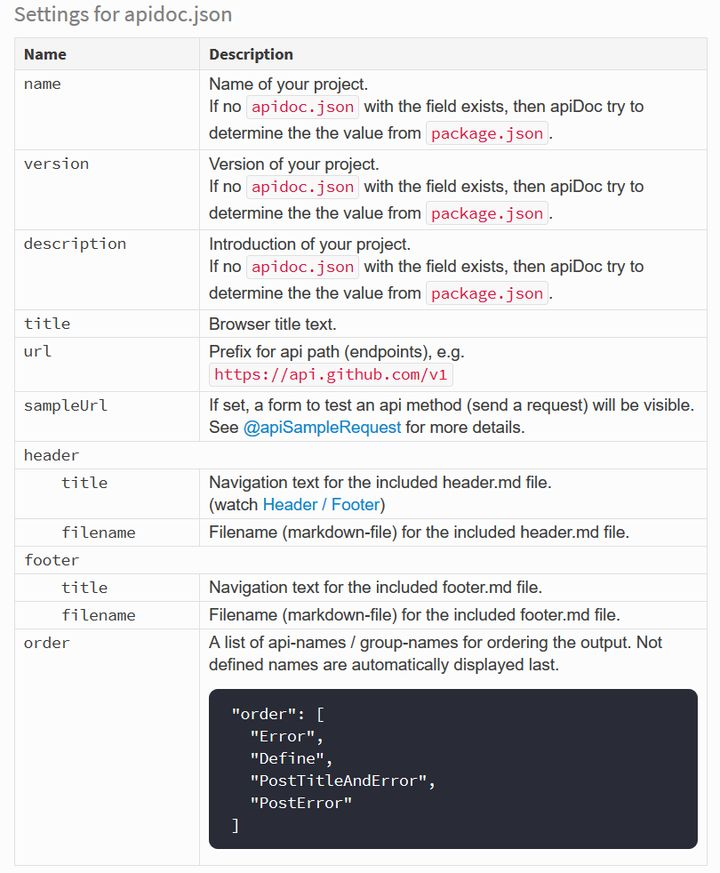Click "PostTitleAndError" in the code block
Viewport: 720px width, 873px height.
(342, 781)
